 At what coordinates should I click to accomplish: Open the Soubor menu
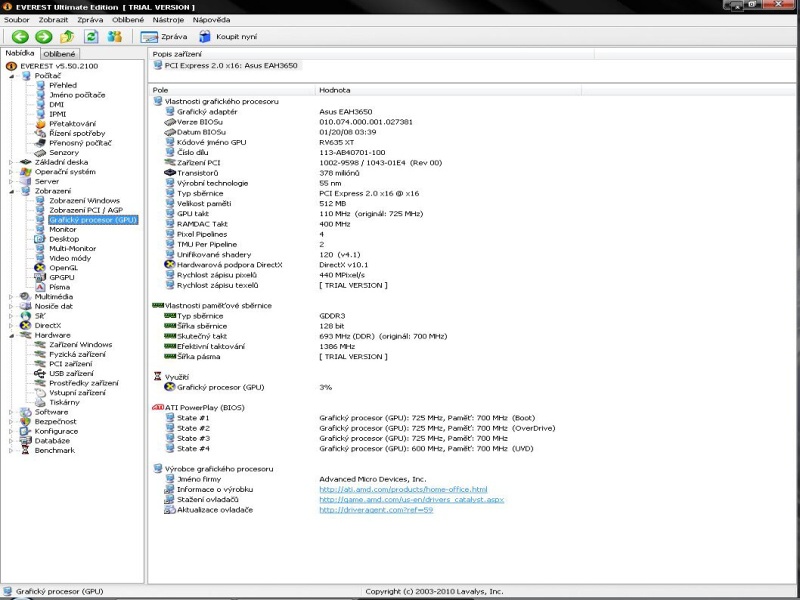tap(17, 20)
